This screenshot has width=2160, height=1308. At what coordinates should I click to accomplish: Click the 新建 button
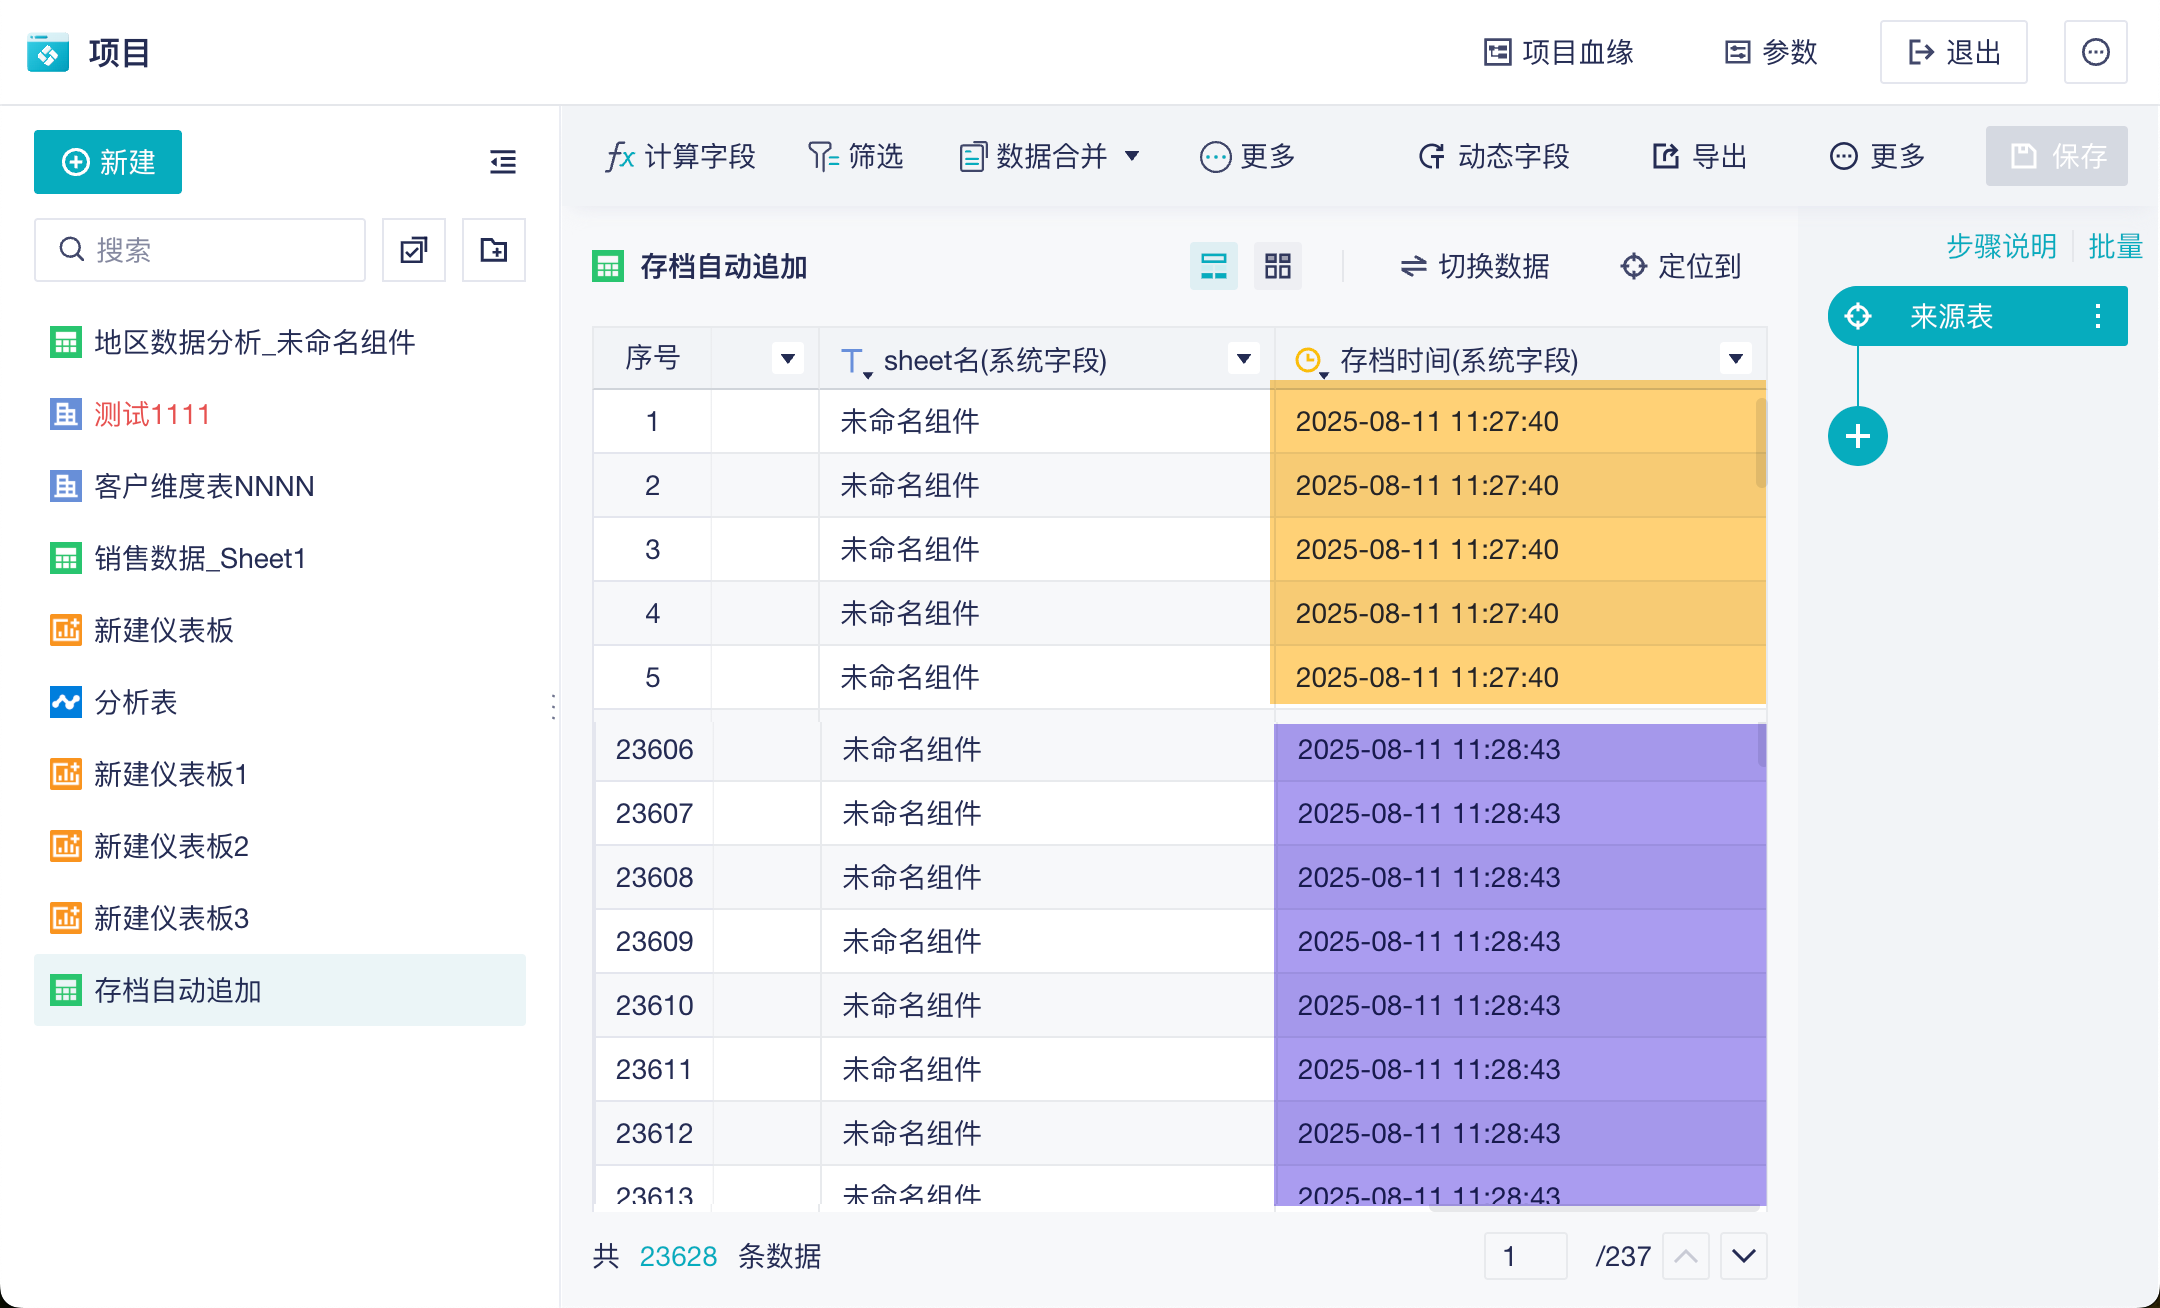pyautogui.click(x=108, y=162)
